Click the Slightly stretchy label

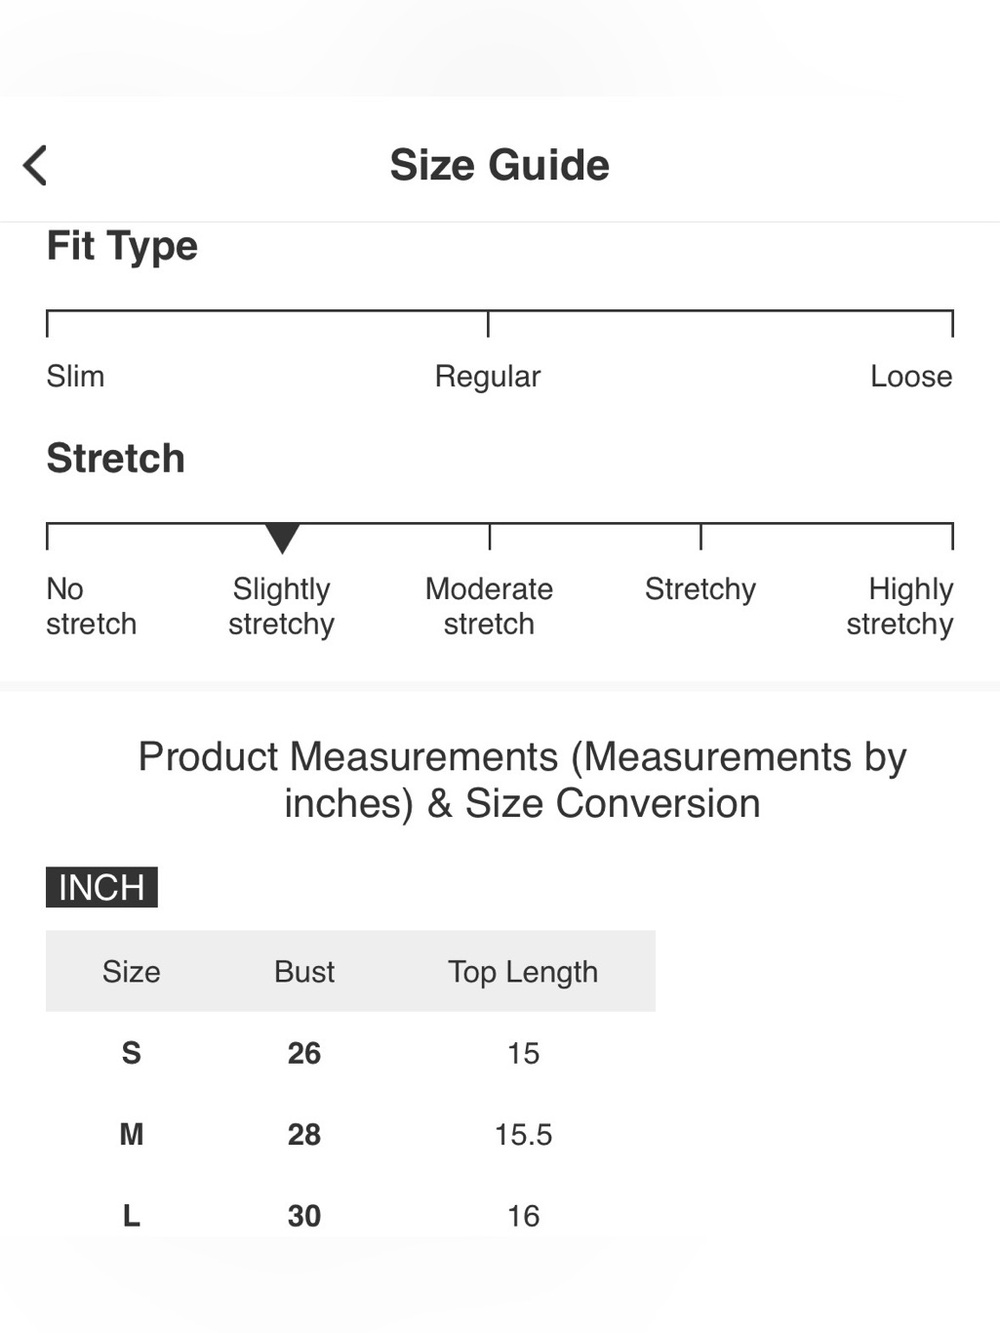tap(281, 606)
